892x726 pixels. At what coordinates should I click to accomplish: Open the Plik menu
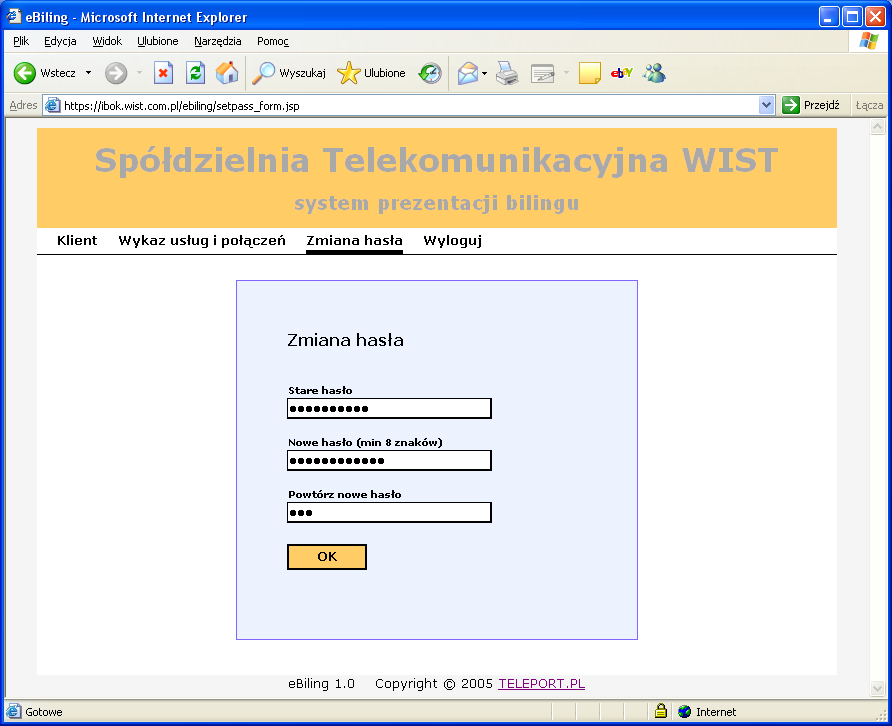[21, 41]
